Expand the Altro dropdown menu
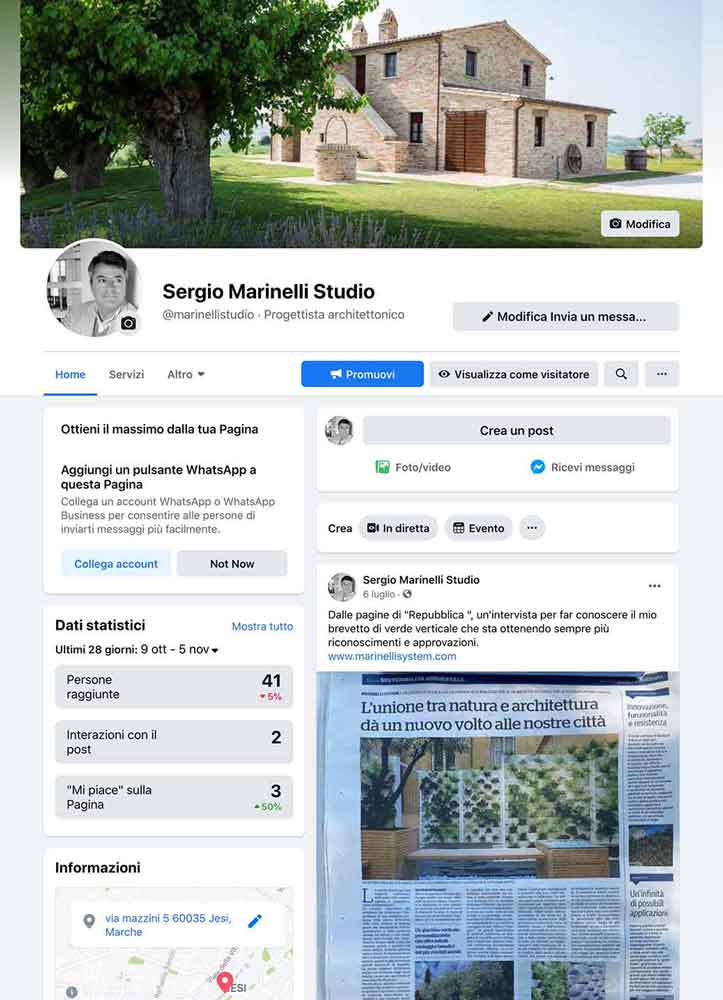This screenshot has height=1000, width=723. pyautogui.click(x=186, y=374)
